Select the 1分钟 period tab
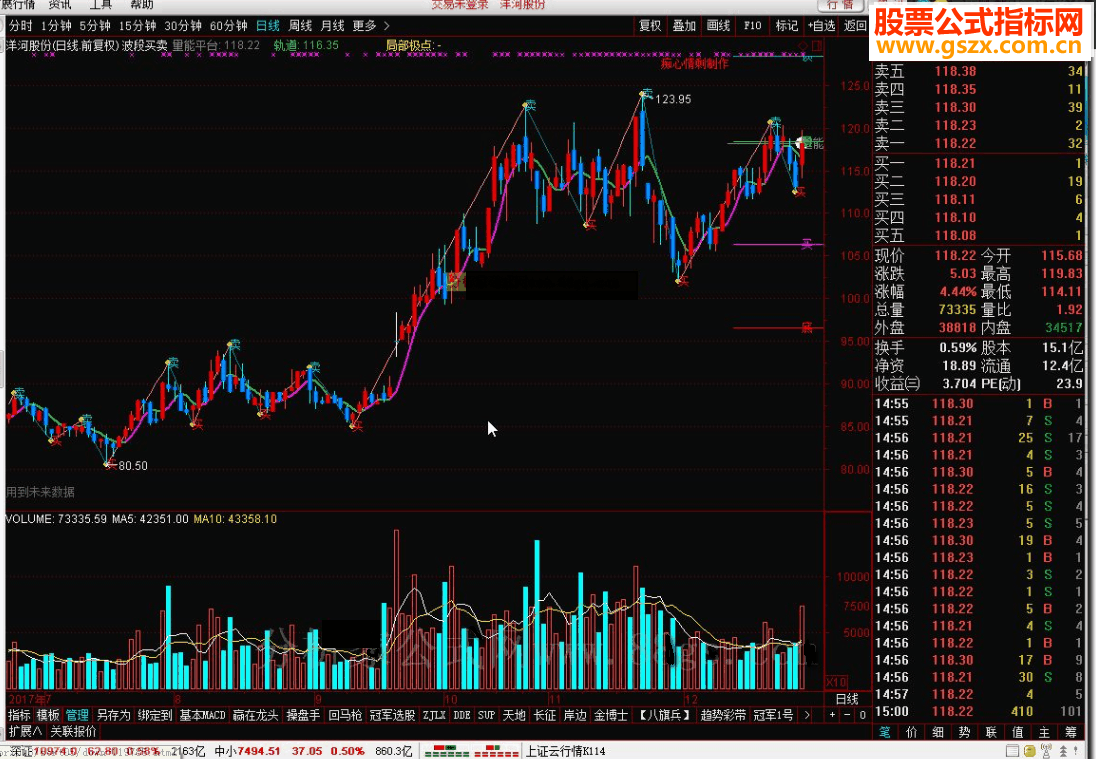This screenshot has width=1096, height=759. [56, 26]
